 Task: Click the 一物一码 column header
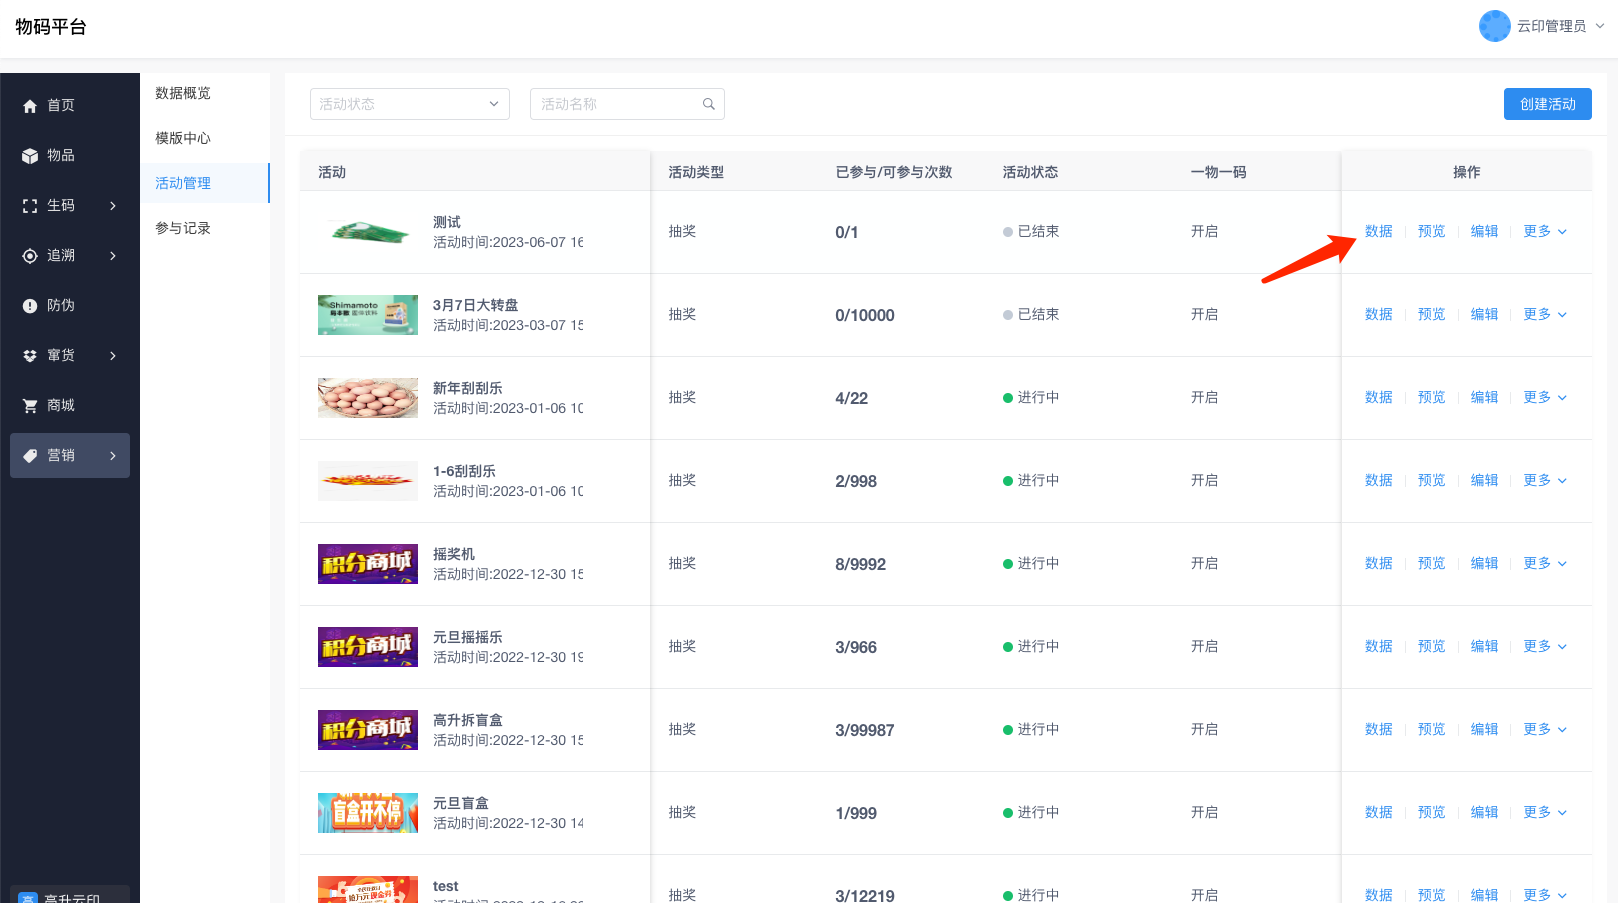(x=1219, y=172)
